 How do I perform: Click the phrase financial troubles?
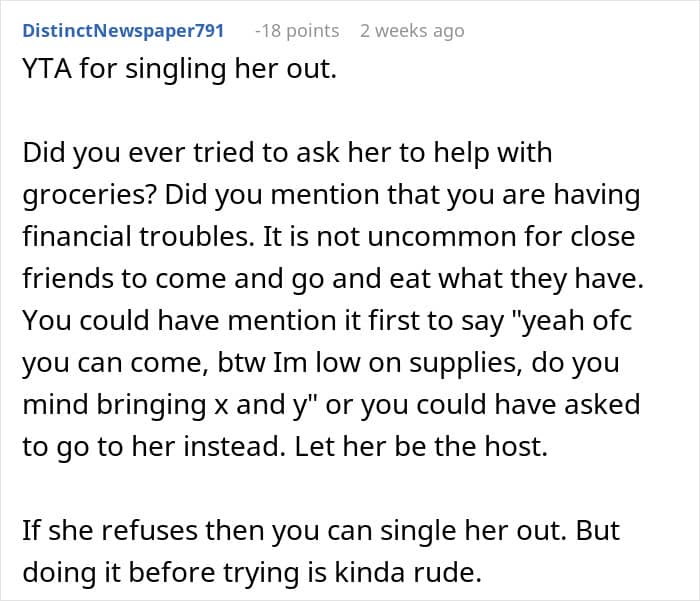(x=138, y=236)
